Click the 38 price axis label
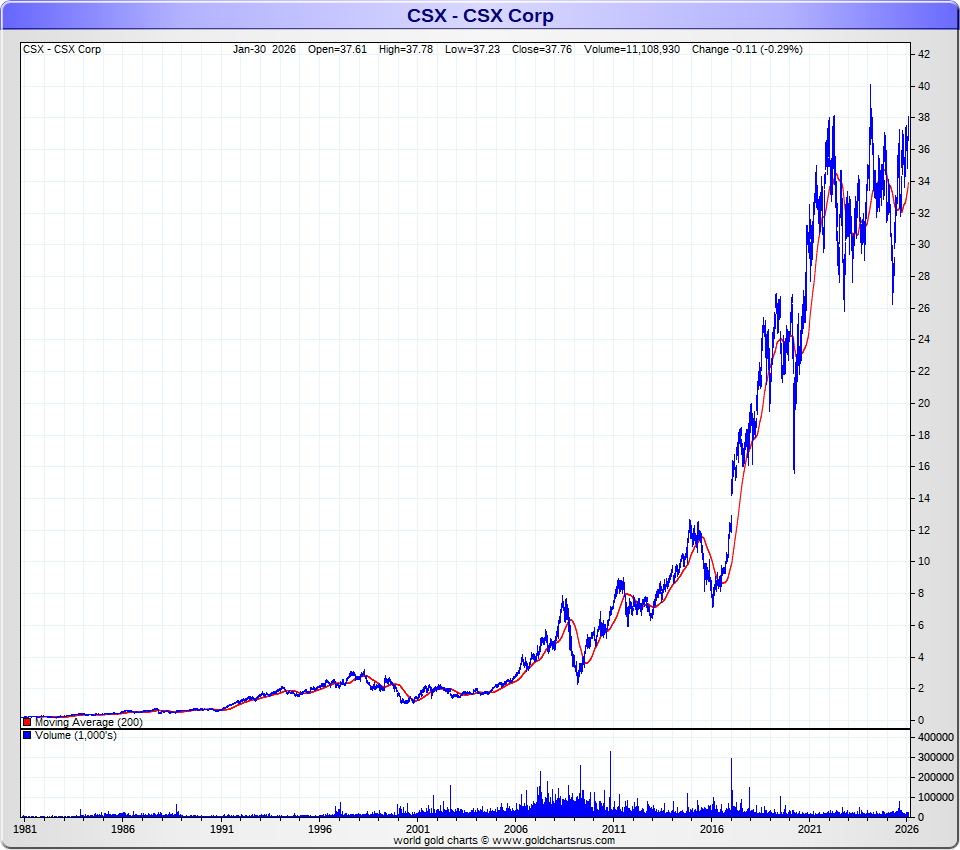Viewport: 960px width, 850px height. tap(924, 118)
